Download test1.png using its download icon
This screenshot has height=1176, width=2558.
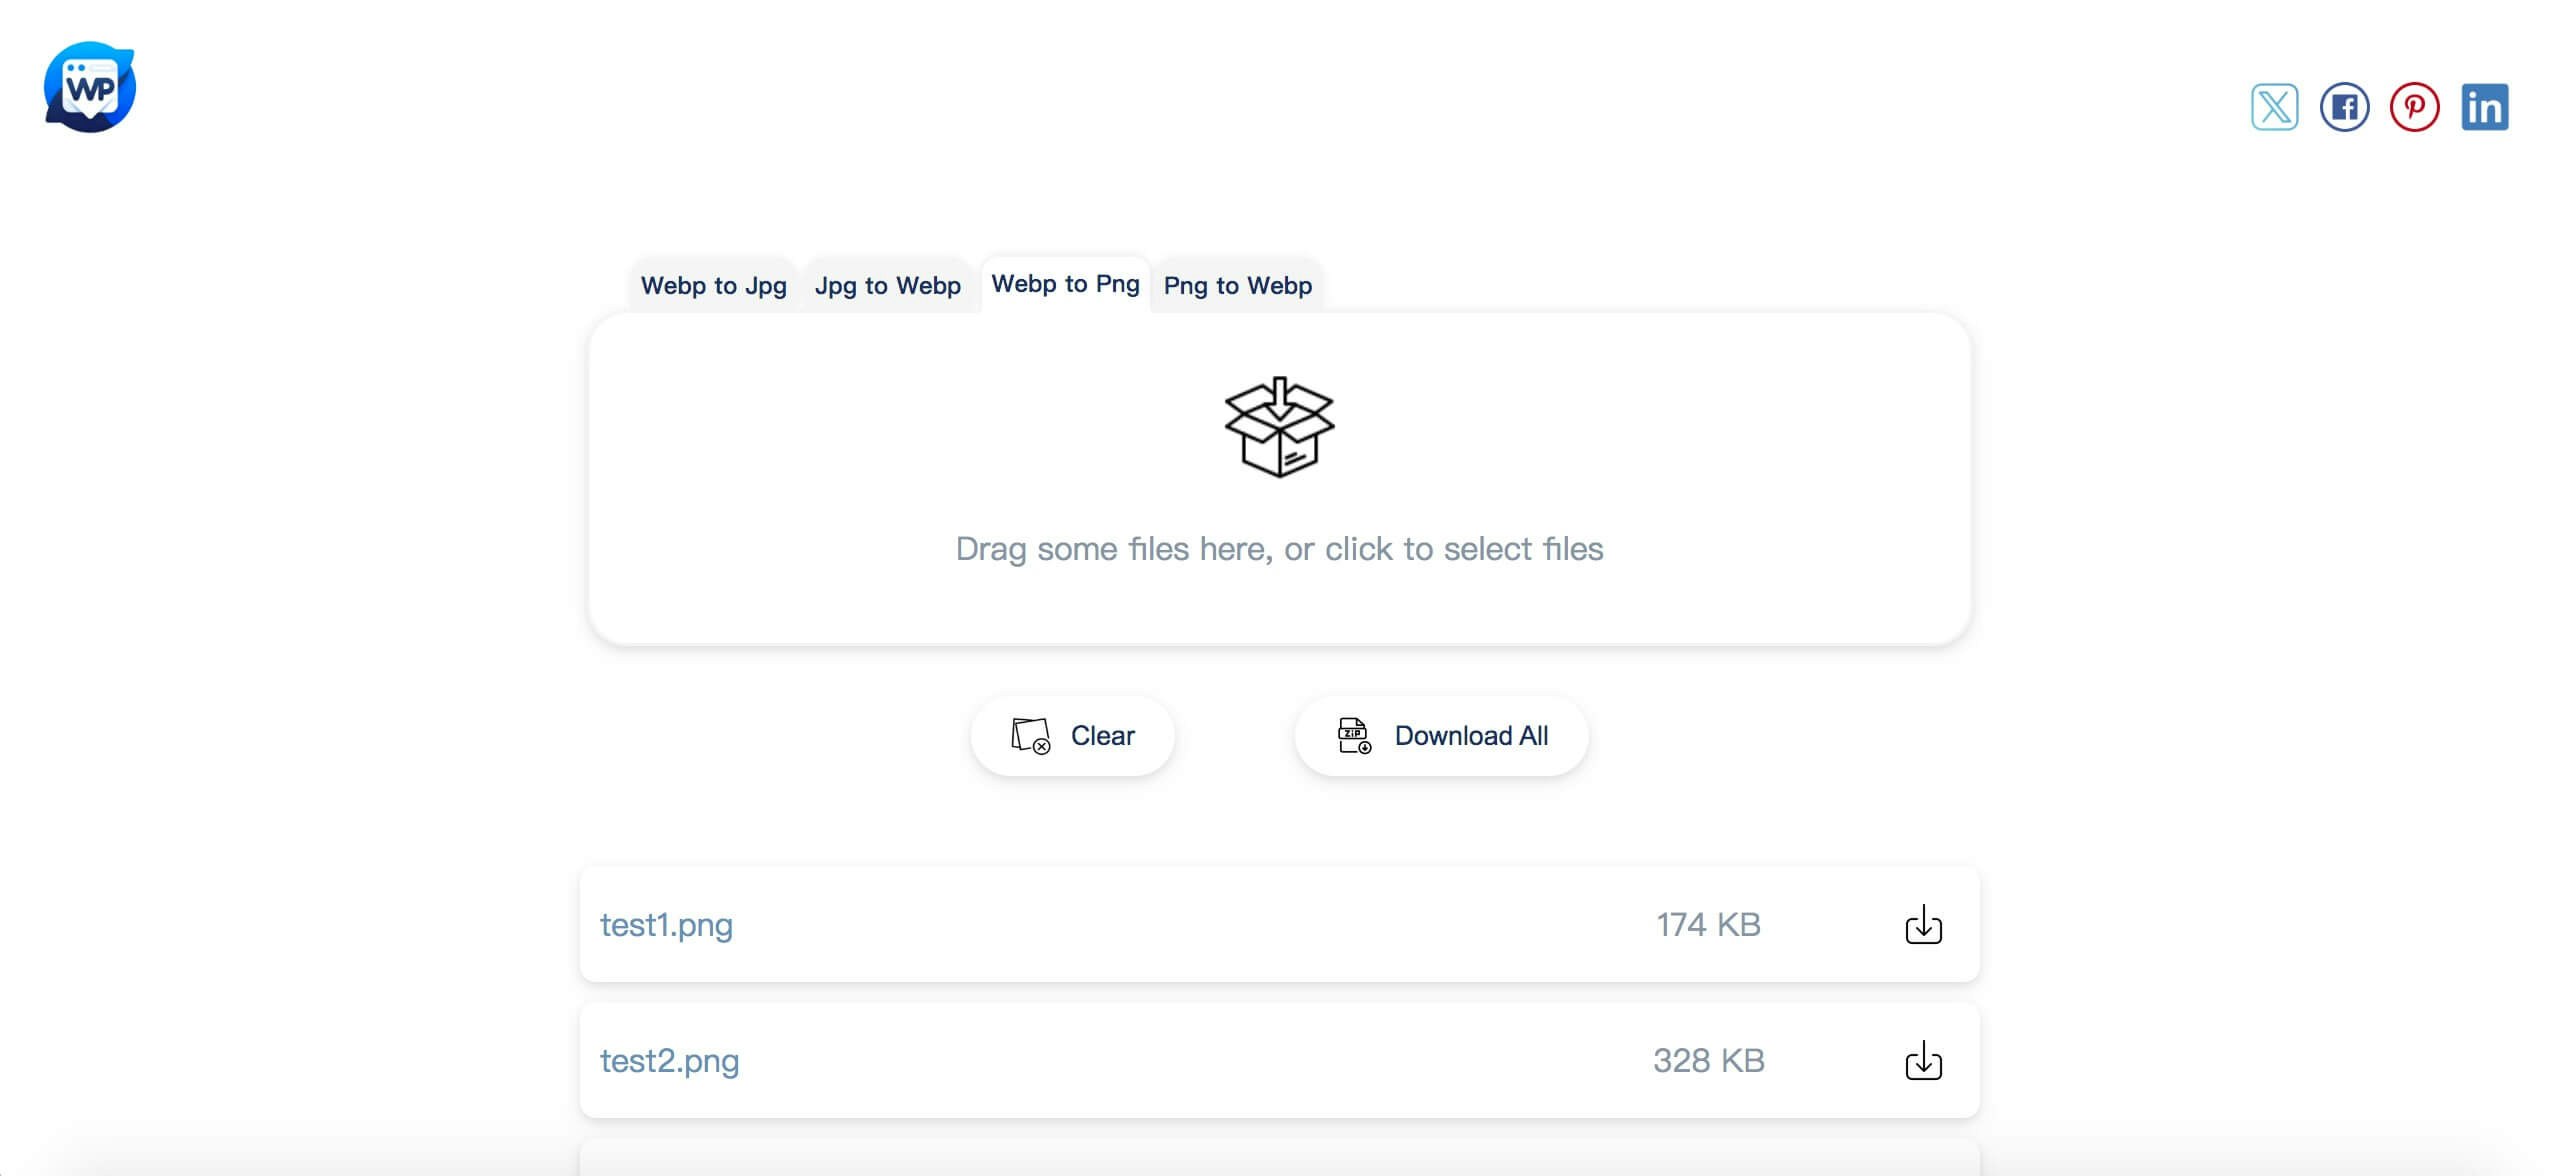(x=1923, y=925)
